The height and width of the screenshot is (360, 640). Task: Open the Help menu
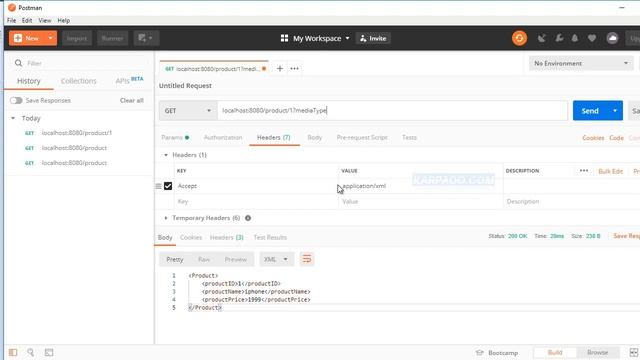coord(64,20)
